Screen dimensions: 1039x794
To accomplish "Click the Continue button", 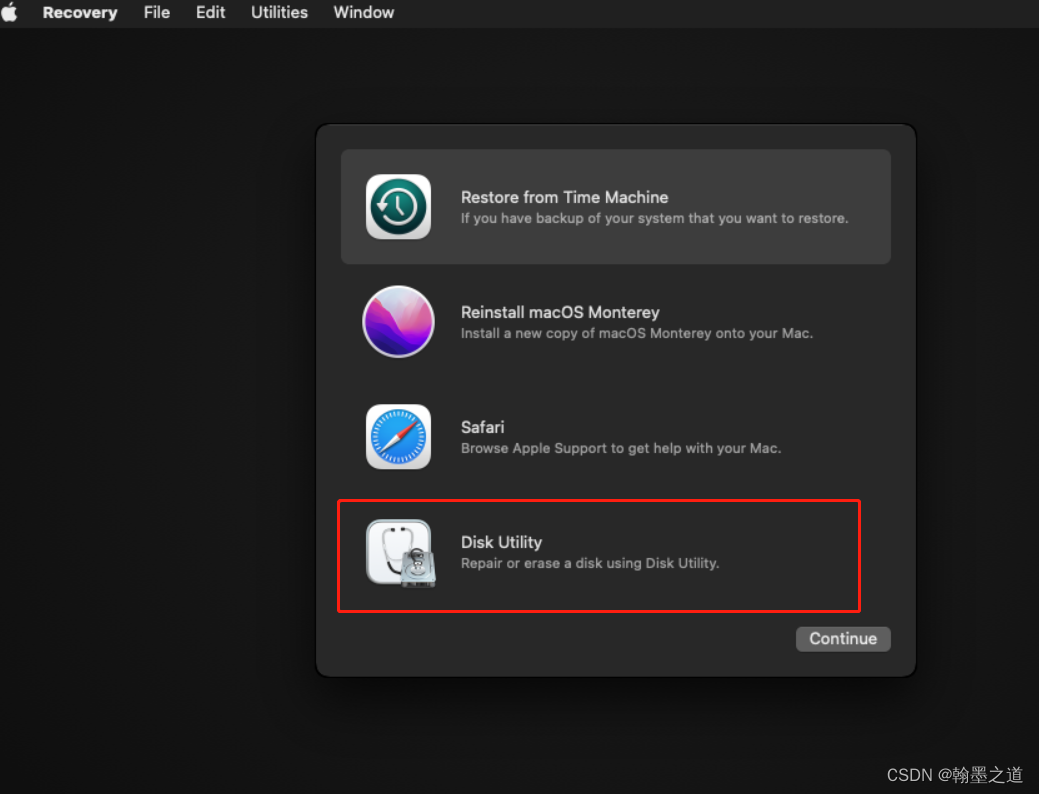I will [843, 639].
